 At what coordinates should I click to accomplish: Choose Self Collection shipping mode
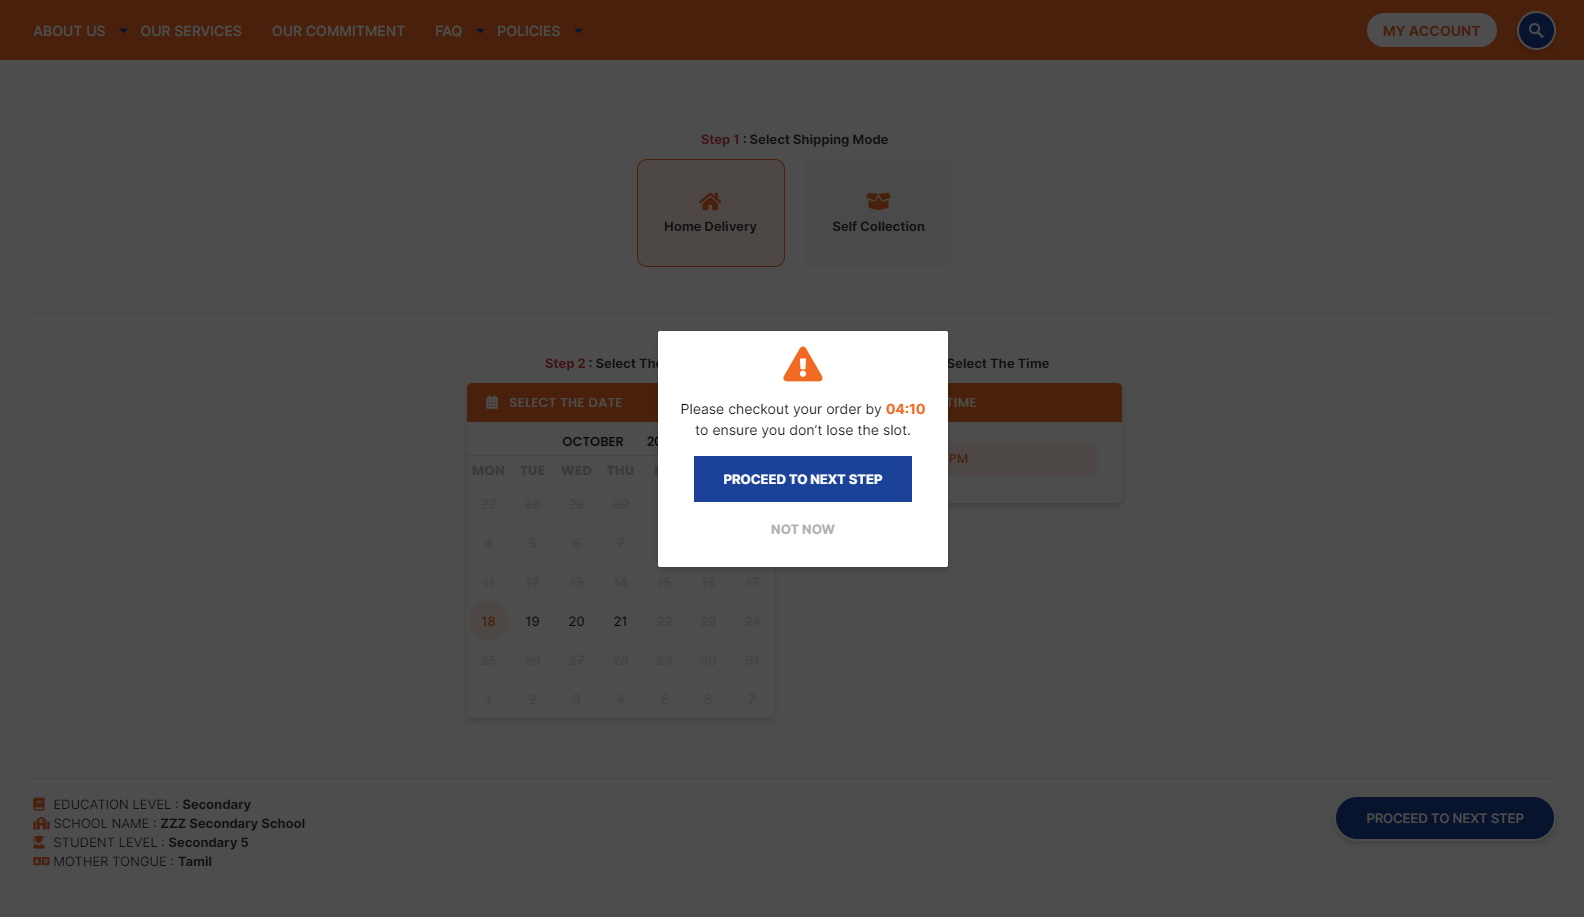879,213
